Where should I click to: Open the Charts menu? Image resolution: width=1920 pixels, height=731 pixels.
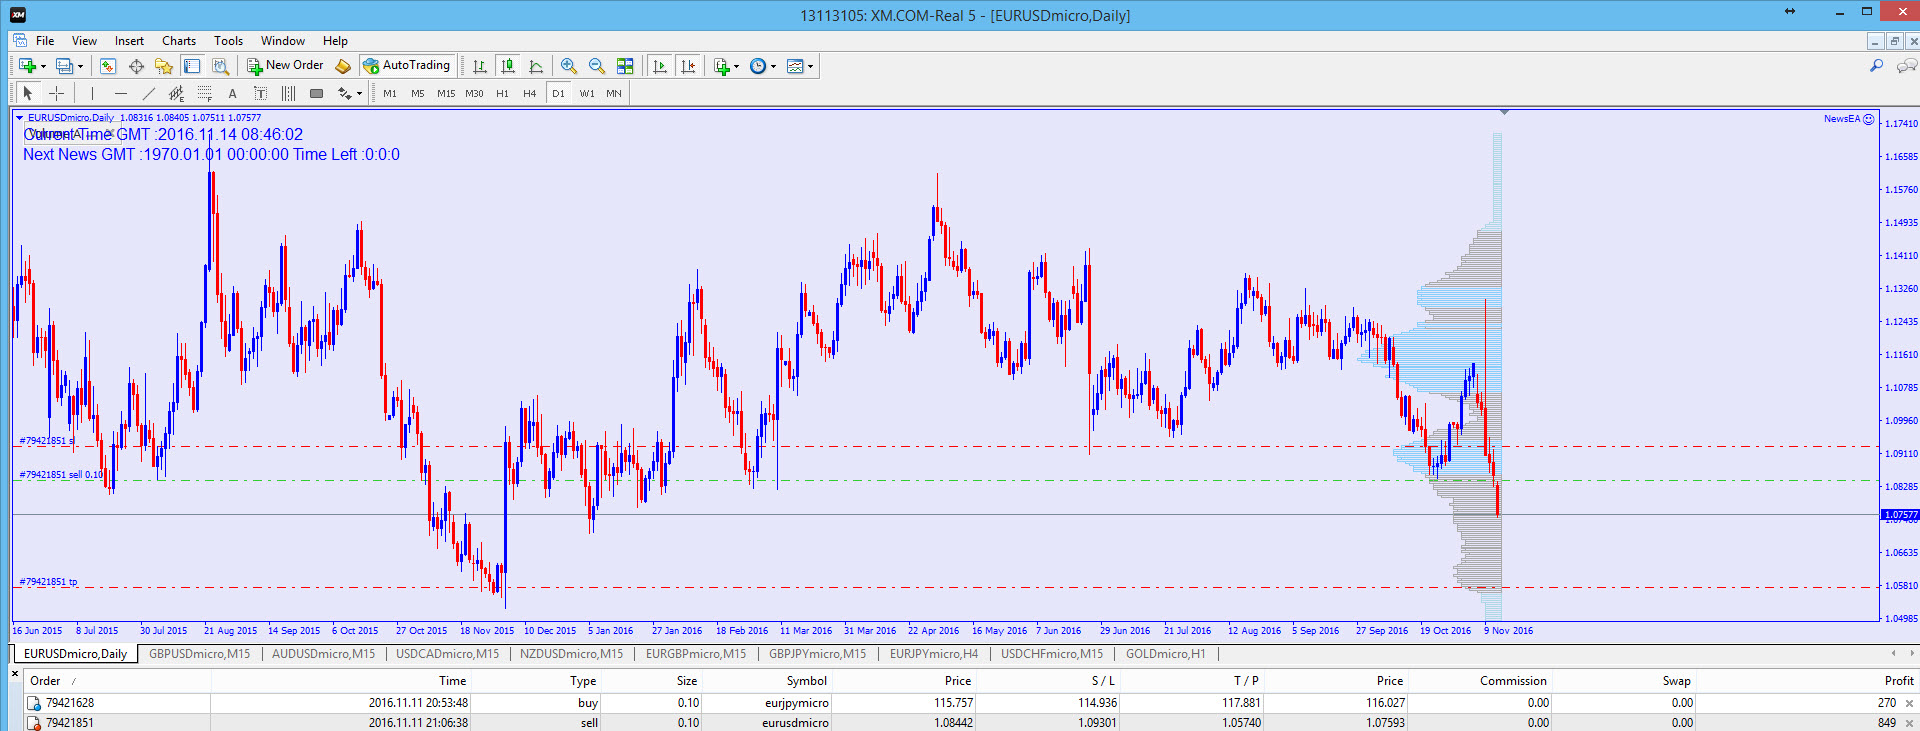tap(179, 41)
